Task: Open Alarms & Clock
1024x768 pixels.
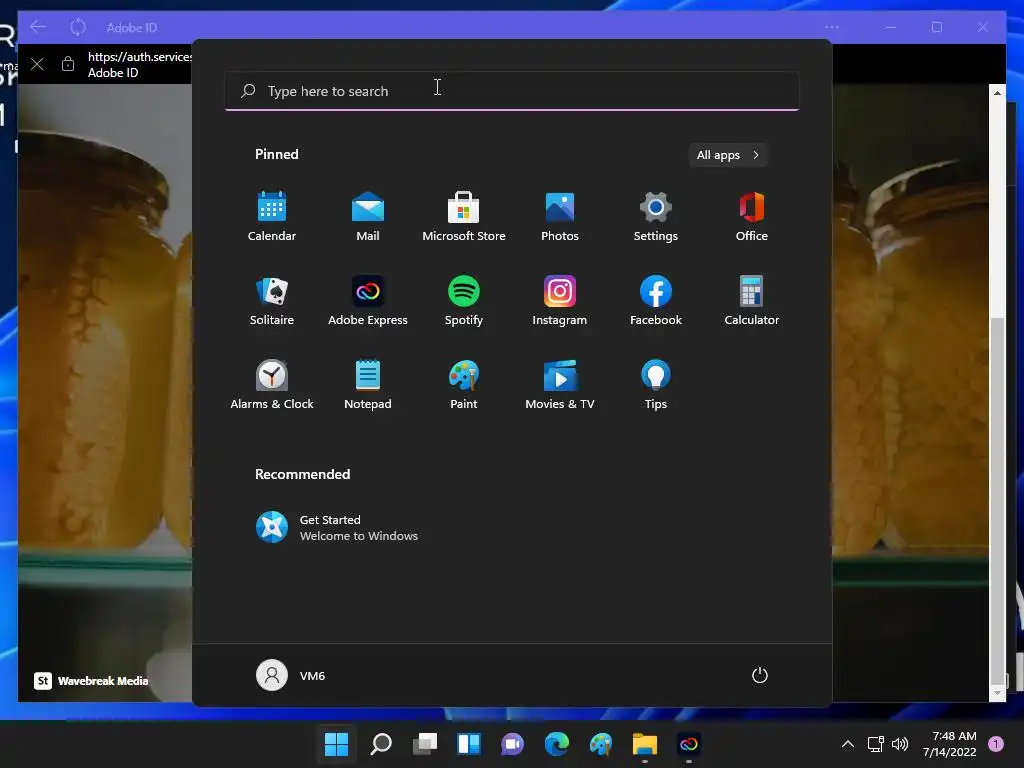Action: click(272, 385)
